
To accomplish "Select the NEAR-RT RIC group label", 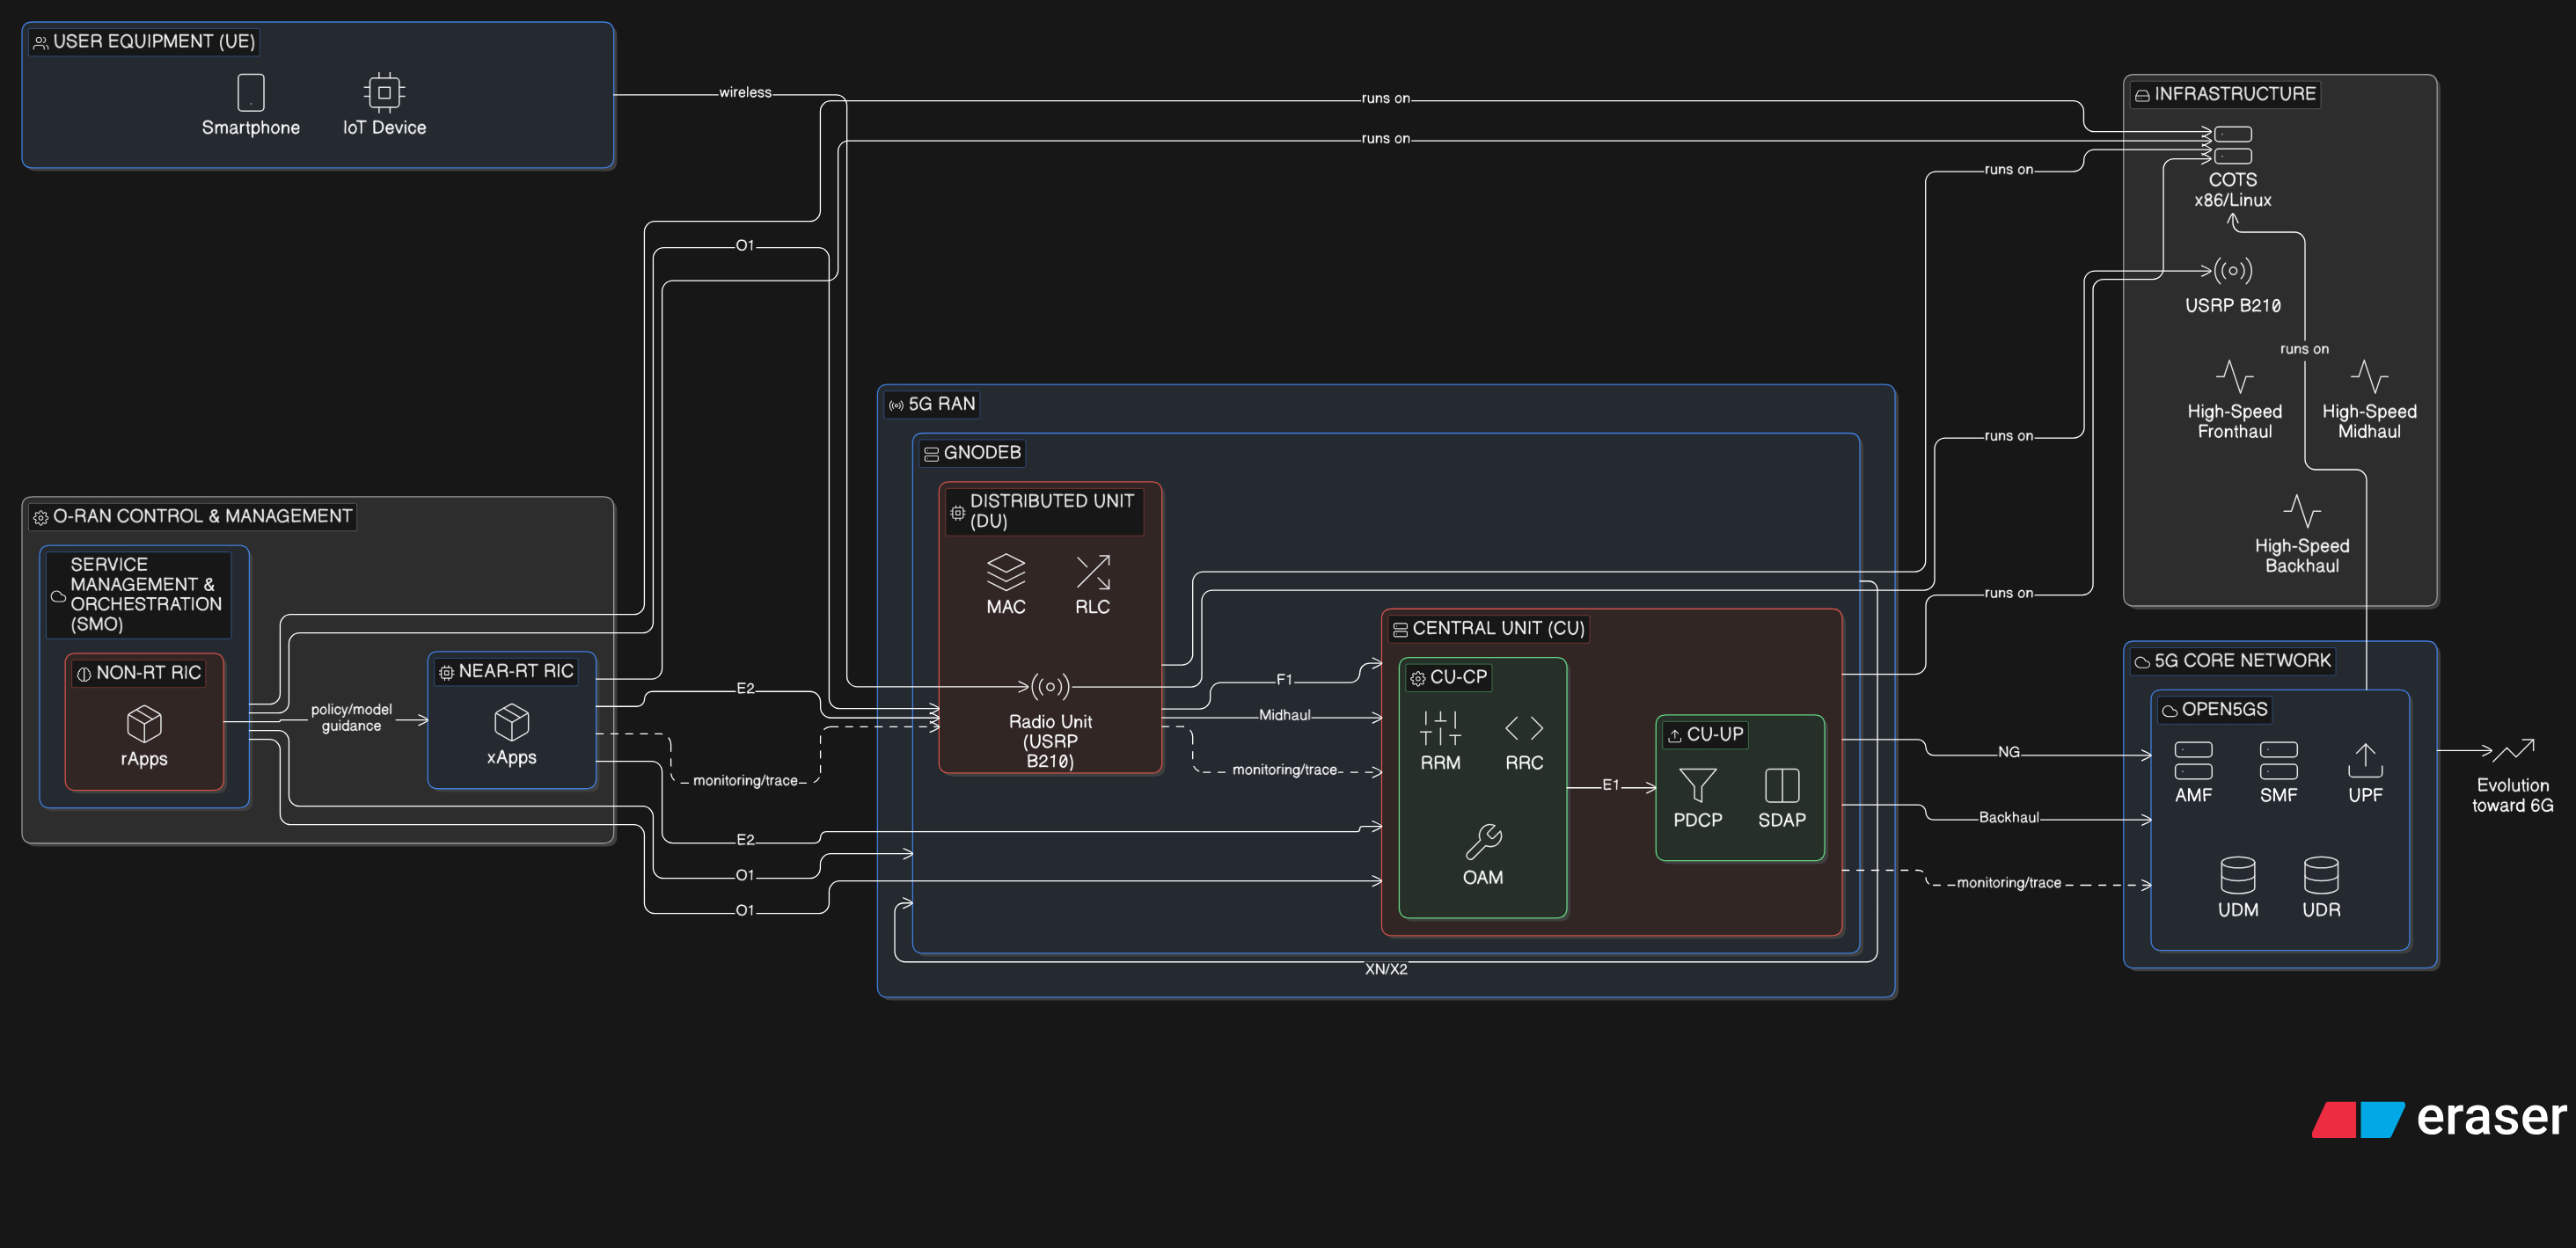I will (x=516, y=671).
